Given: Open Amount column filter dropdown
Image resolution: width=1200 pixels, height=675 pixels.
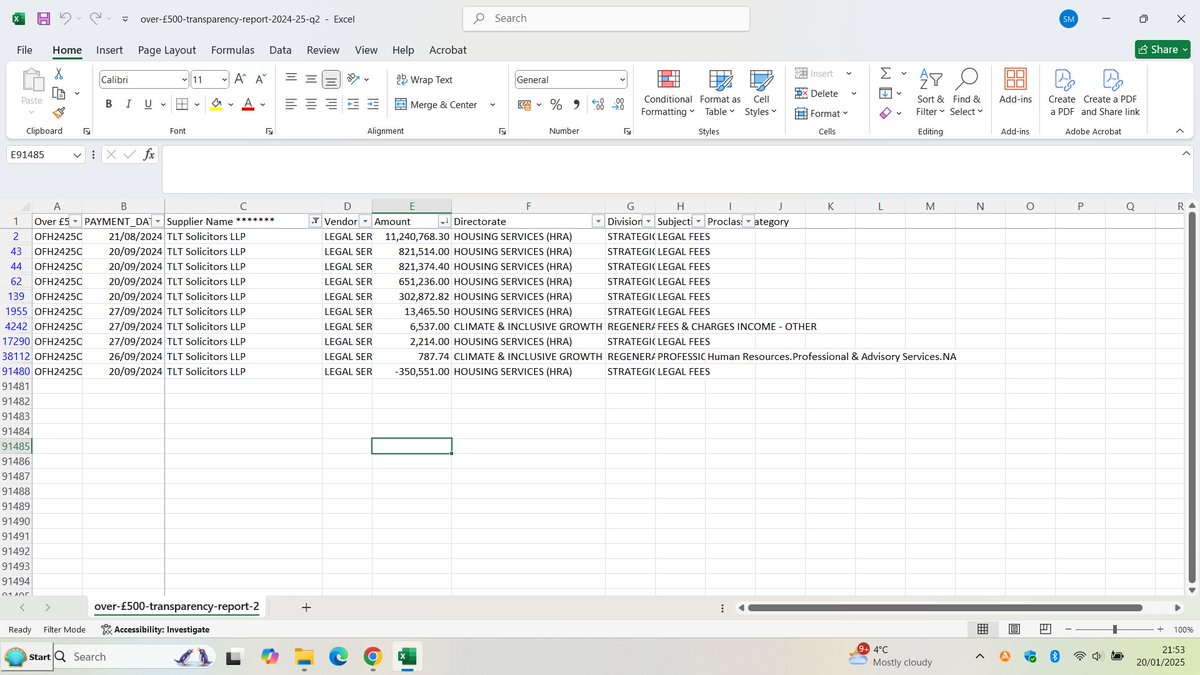Looking at the screenshot, I should tap(444, 221).
